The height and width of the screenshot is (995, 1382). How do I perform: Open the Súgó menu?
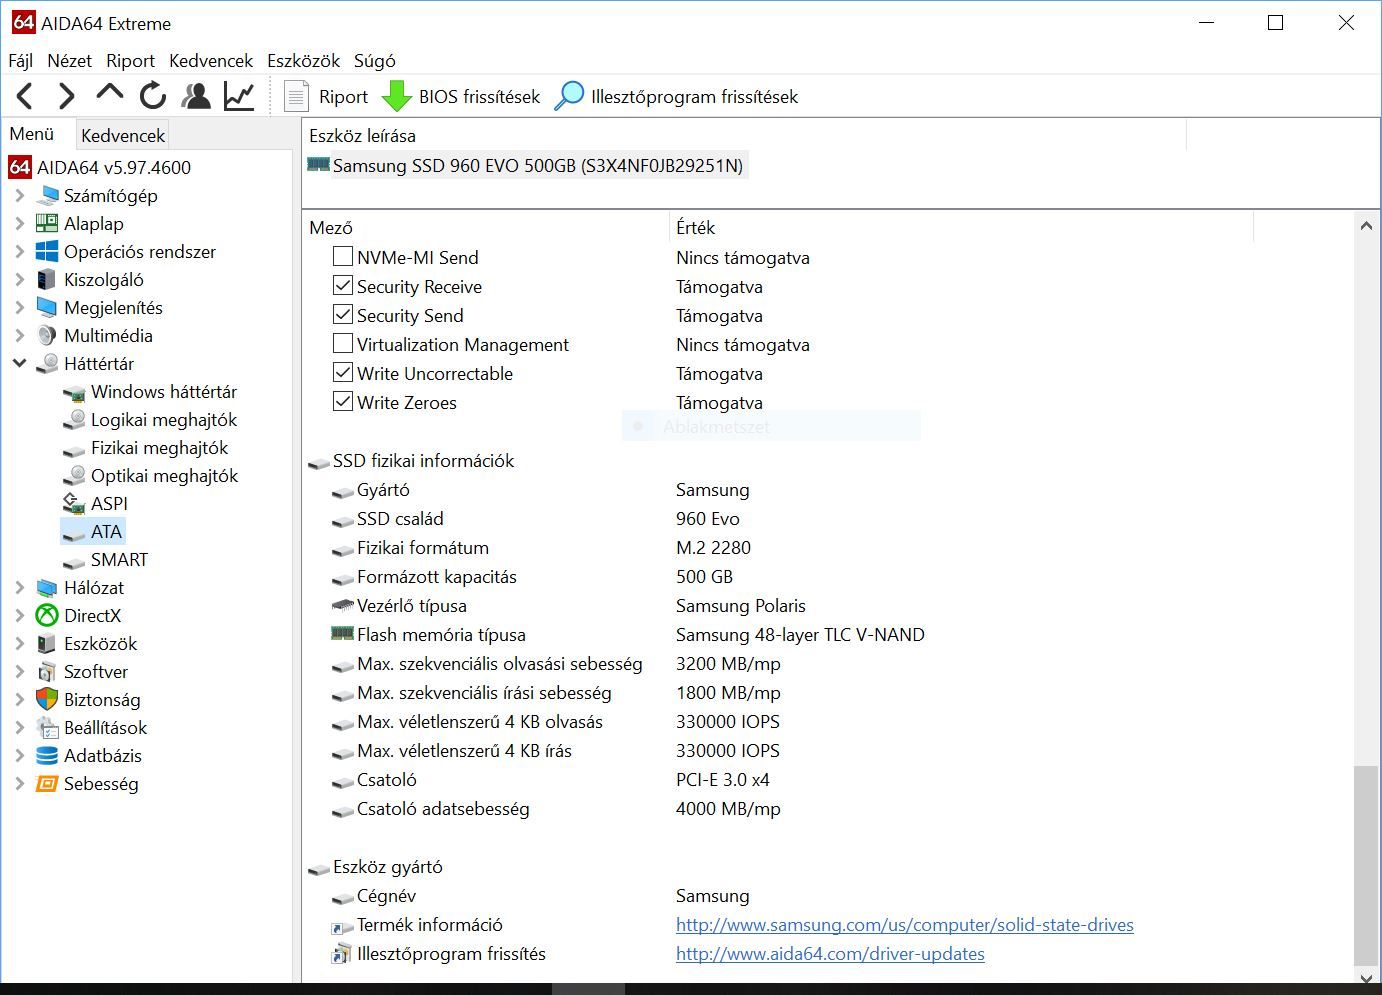374,61
